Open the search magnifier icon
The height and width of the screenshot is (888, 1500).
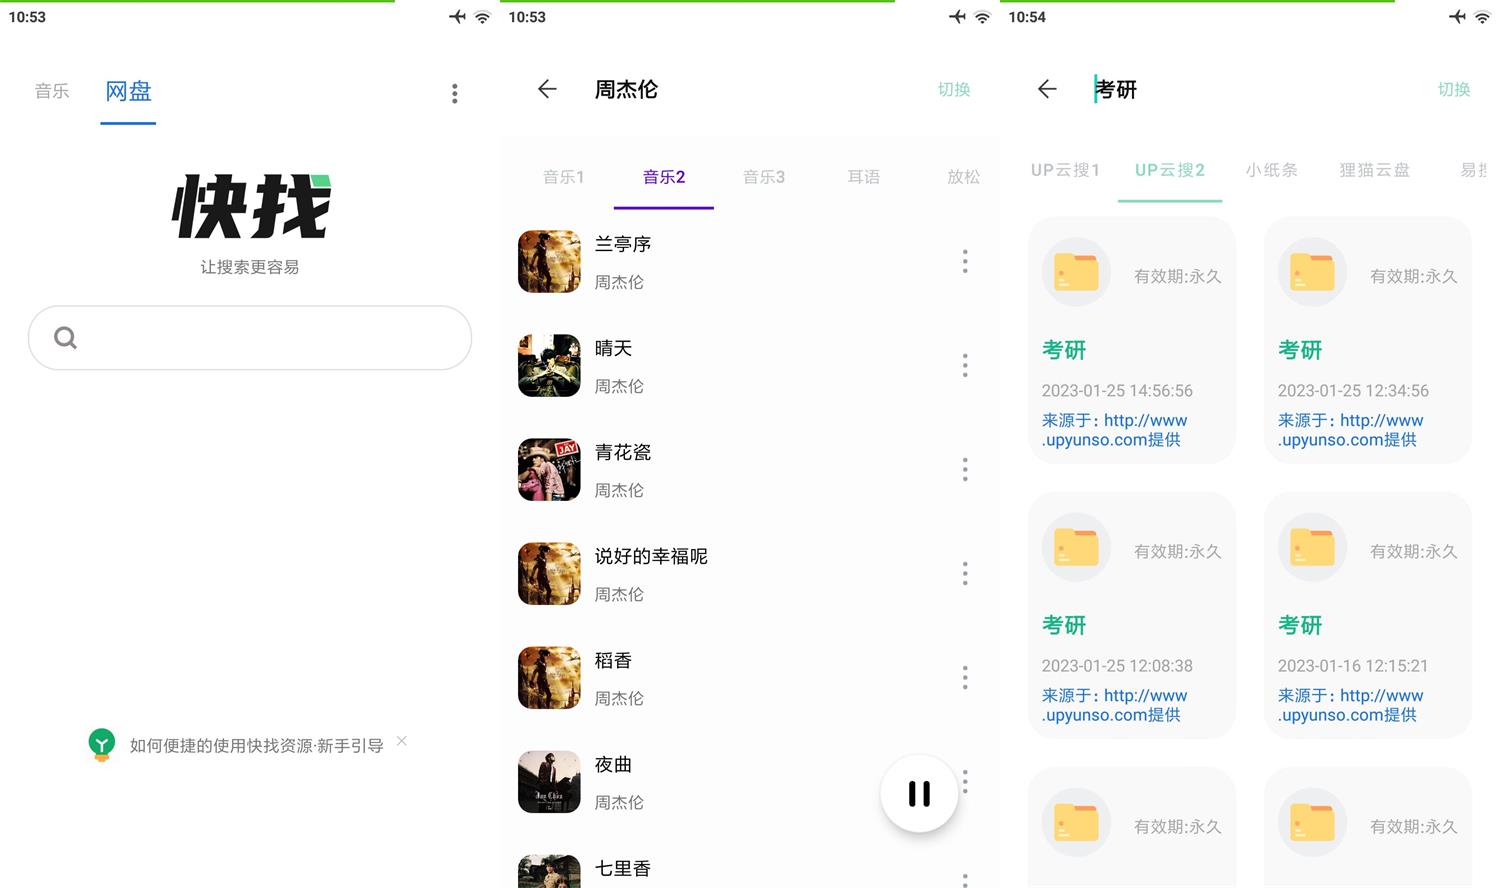click(64, 337)
